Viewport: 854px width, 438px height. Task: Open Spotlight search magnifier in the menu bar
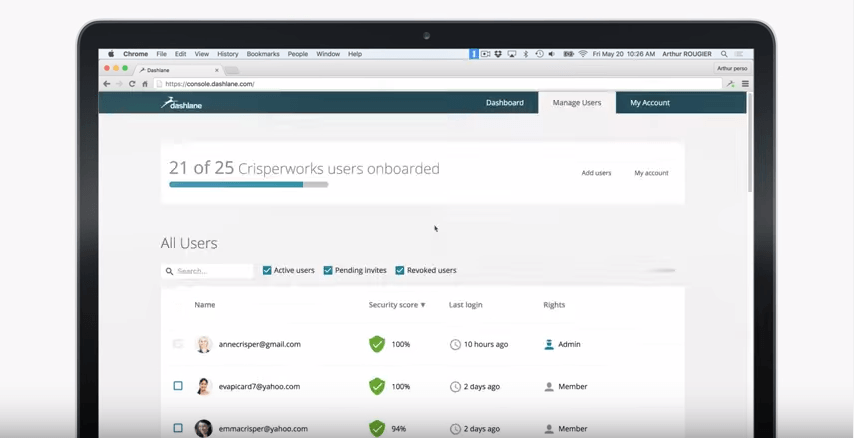[724, 54]
